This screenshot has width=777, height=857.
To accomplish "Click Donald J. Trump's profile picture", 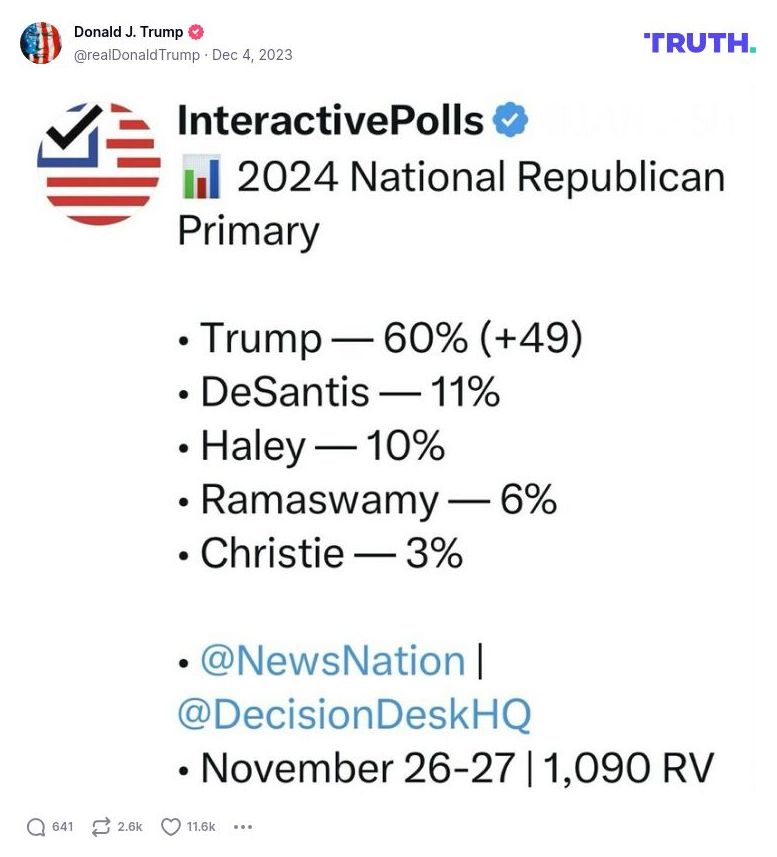I will click(42, 42).
